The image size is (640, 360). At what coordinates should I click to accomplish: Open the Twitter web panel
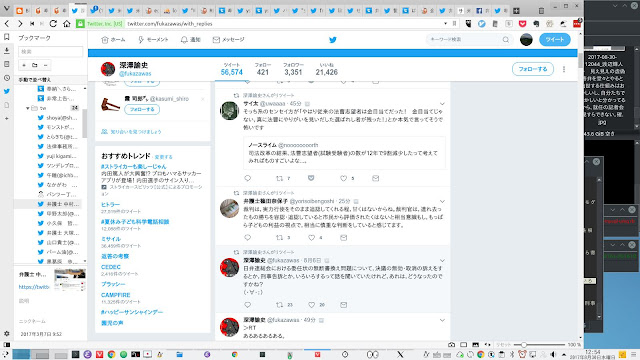click(x=7, y=91)
